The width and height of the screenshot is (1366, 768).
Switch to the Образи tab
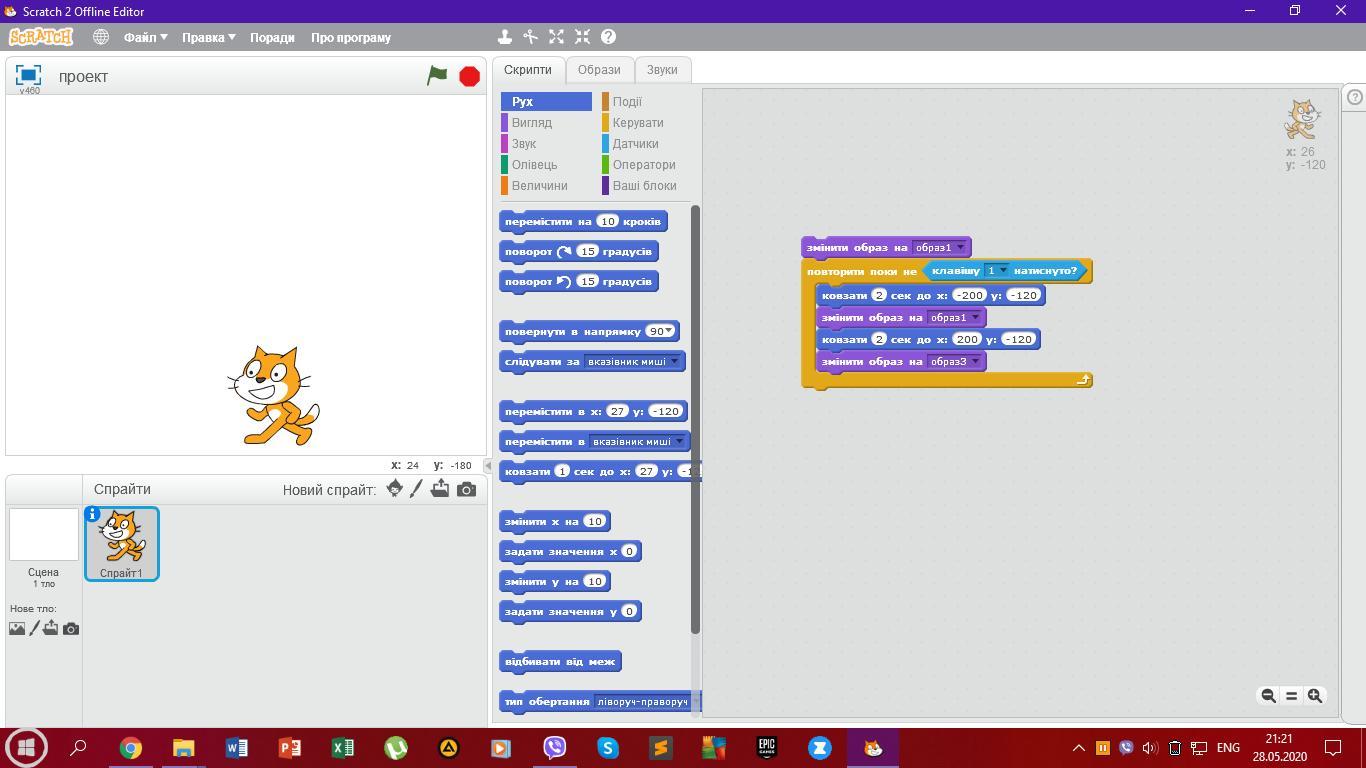click(x=599, y=70)
